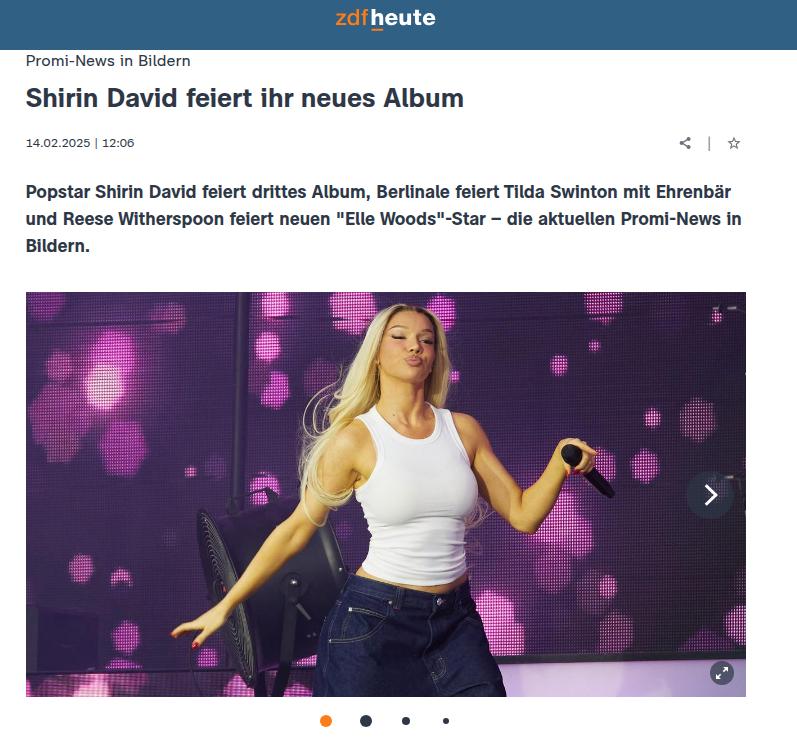
Task: Select the fourth smallest gallery dot
Action: pyautogui.click(x=446, y=721)
